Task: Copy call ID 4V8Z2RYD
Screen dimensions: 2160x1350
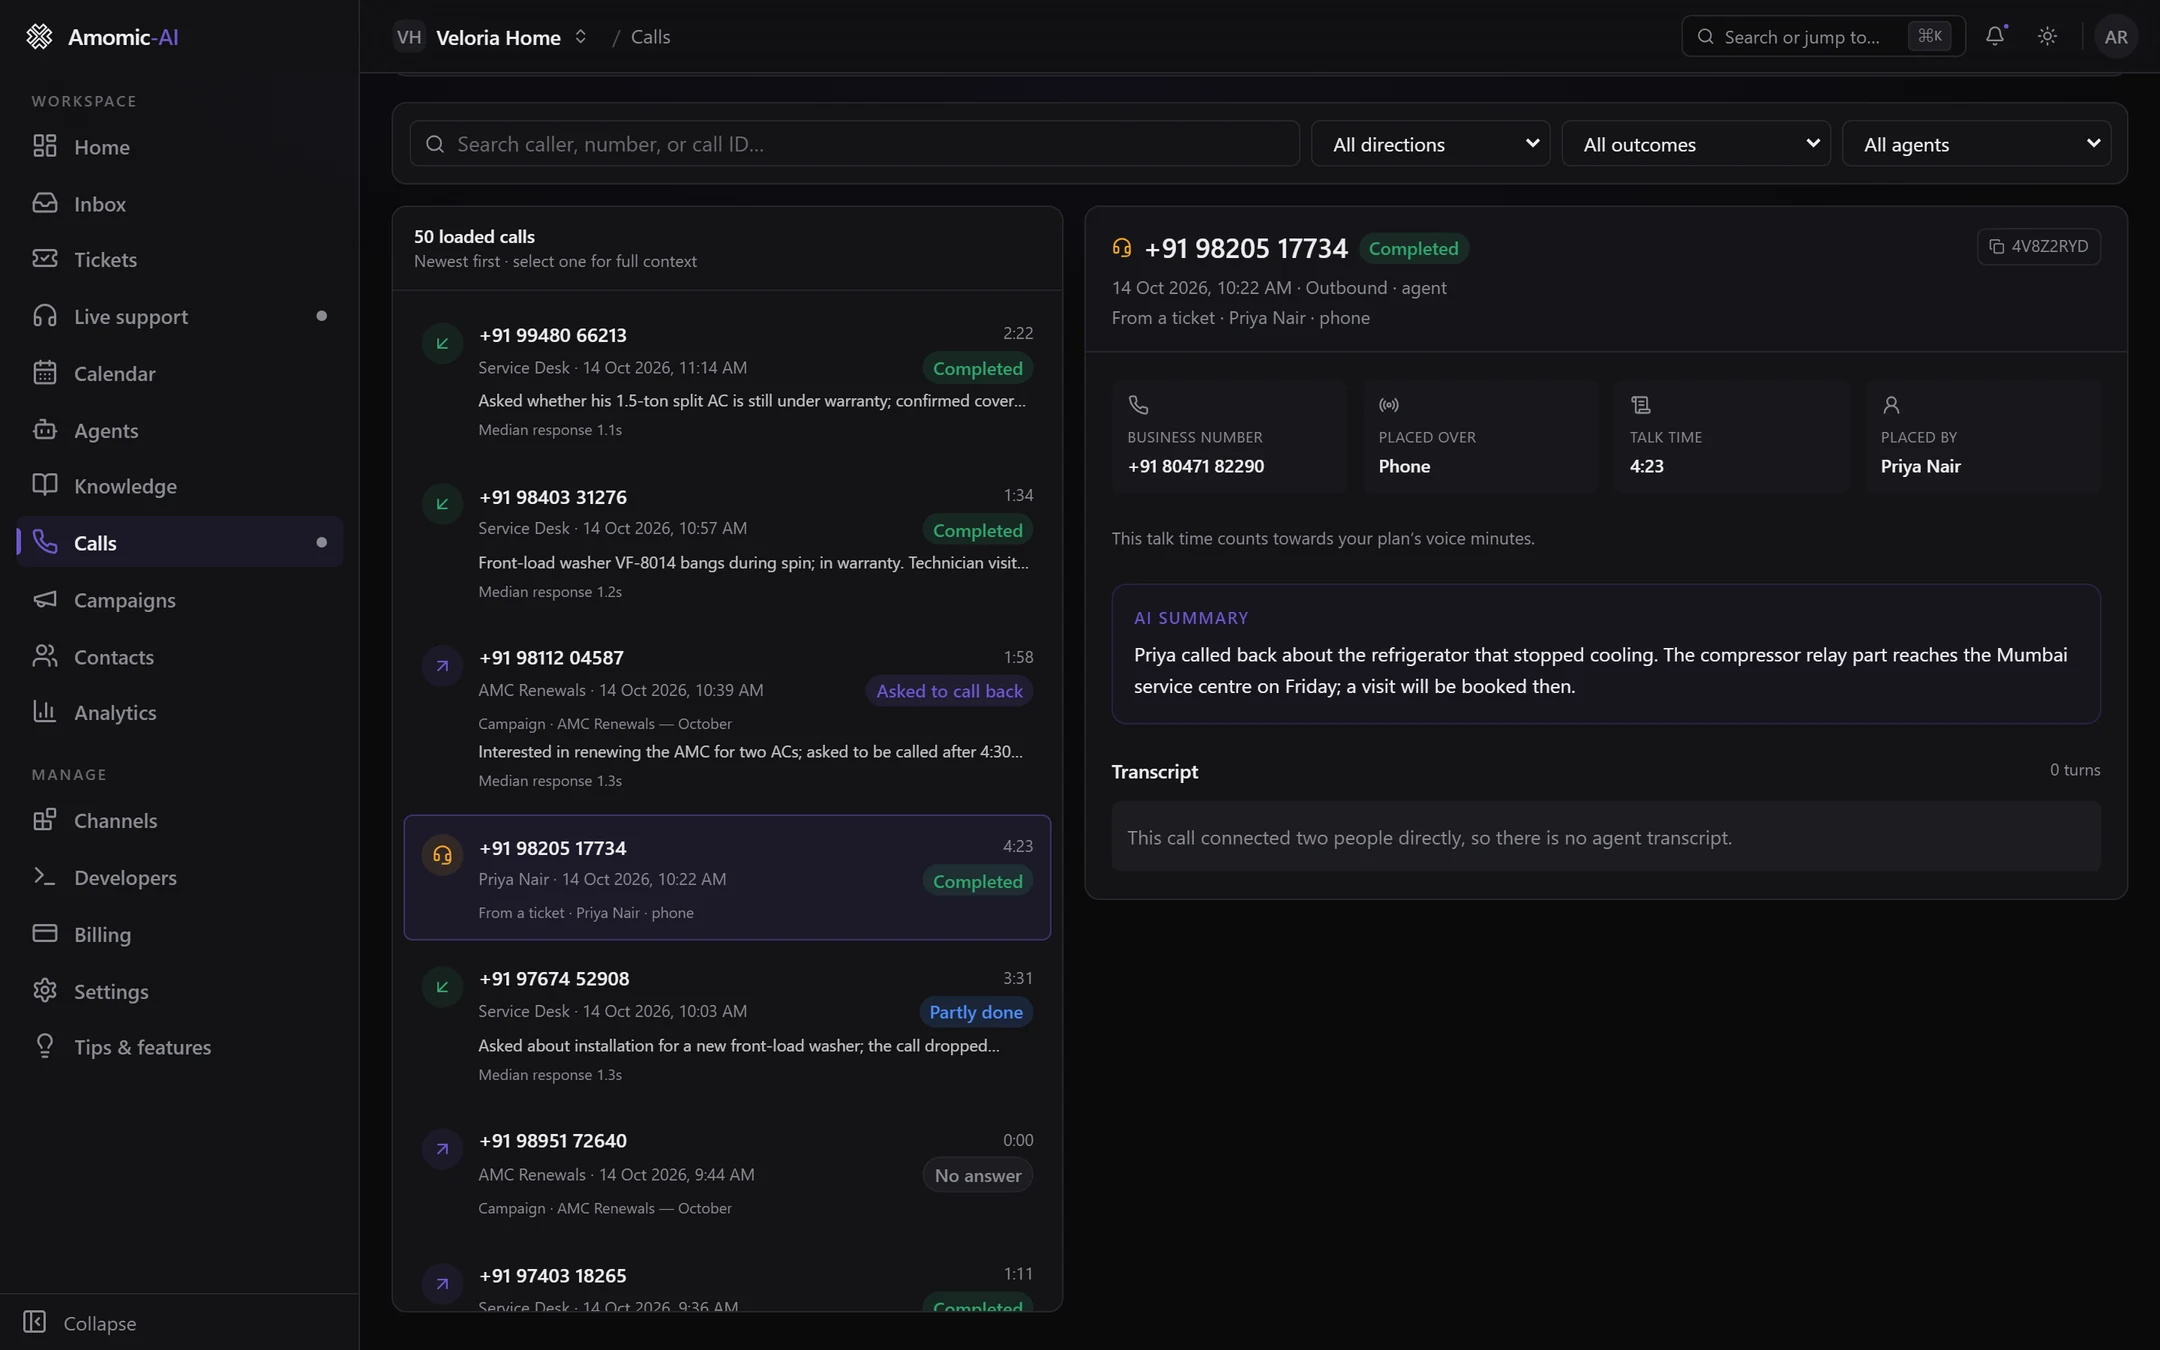Action: coord(2038,246)
